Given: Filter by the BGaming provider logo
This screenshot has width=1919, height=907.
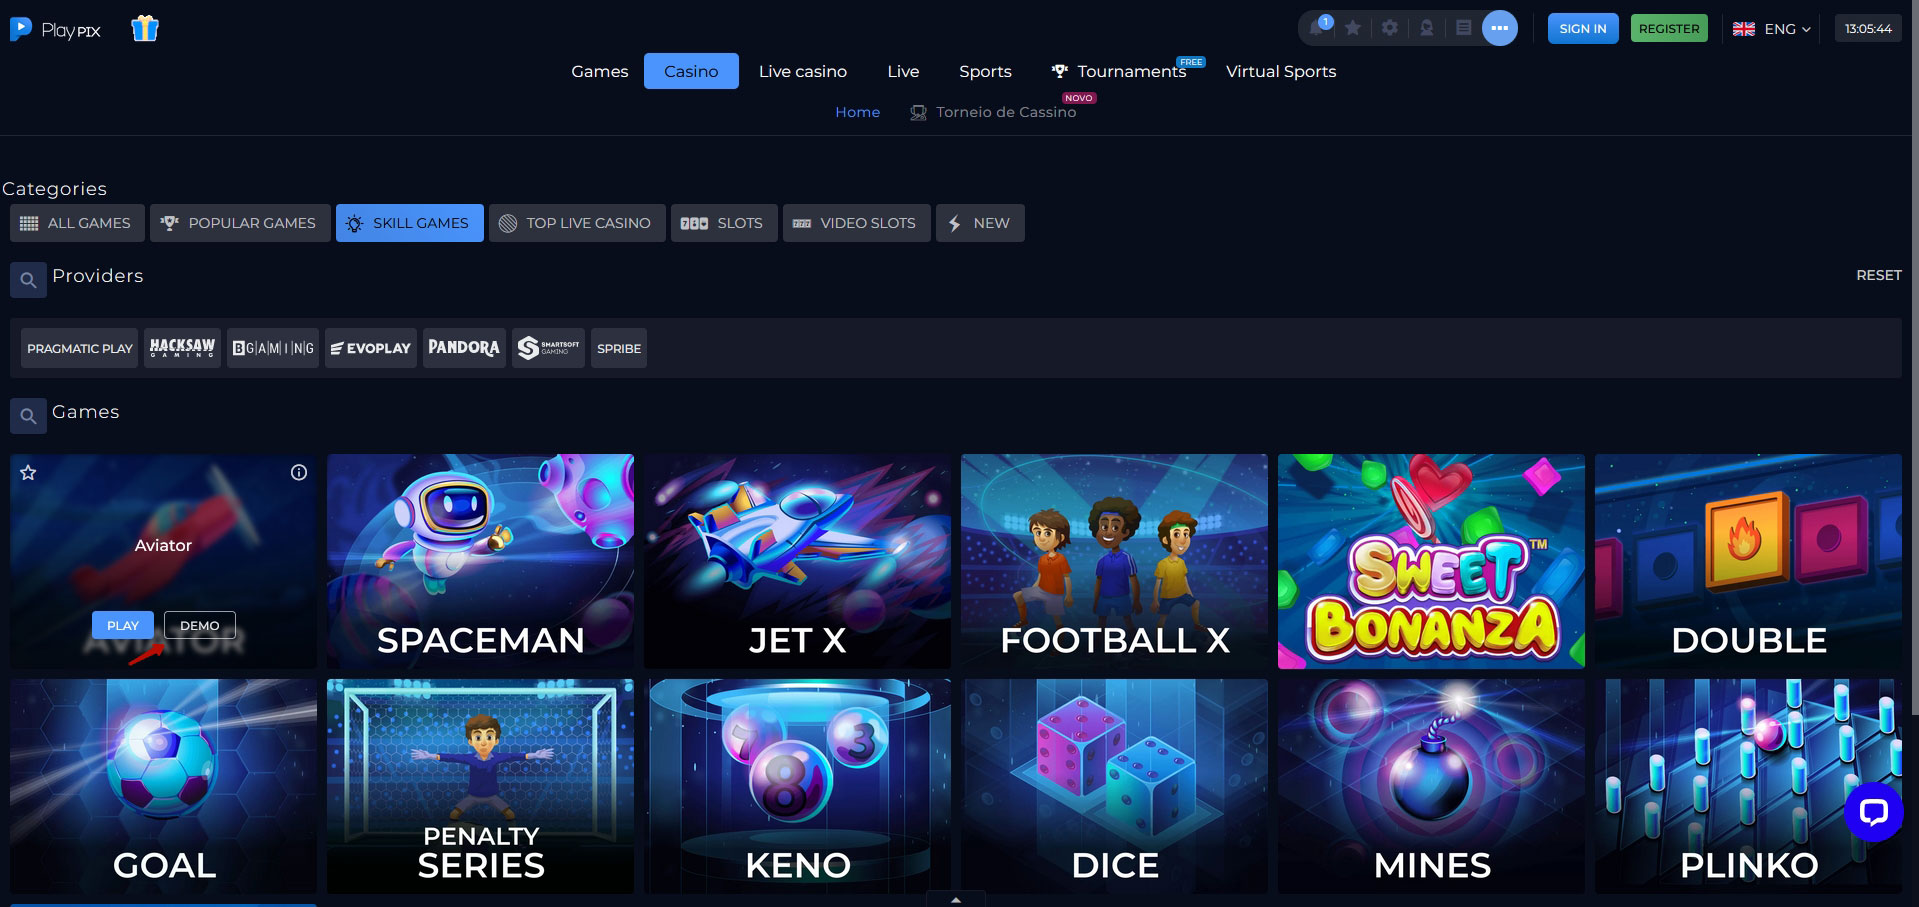Looking at the screenshot, I should click(273, 348).
